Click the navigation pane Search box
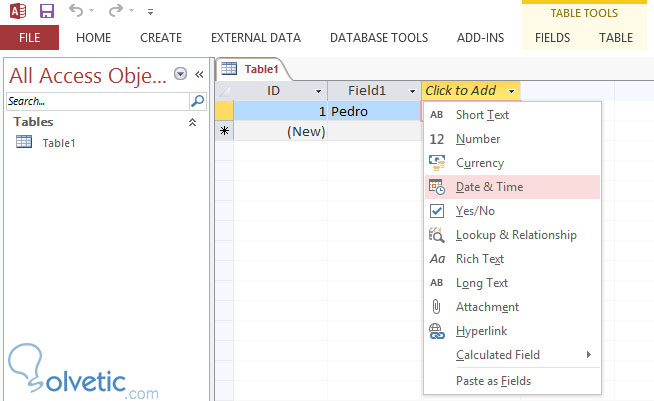Viewport: 654px width, 401px height. coord(98,101)
